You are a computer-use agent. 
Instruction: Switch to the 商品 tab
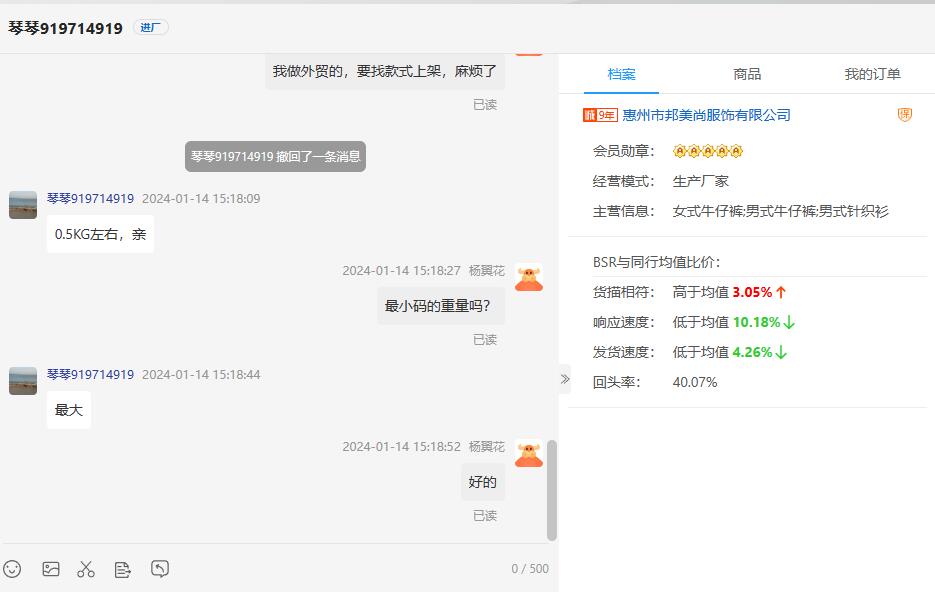(x=747, y=74)
